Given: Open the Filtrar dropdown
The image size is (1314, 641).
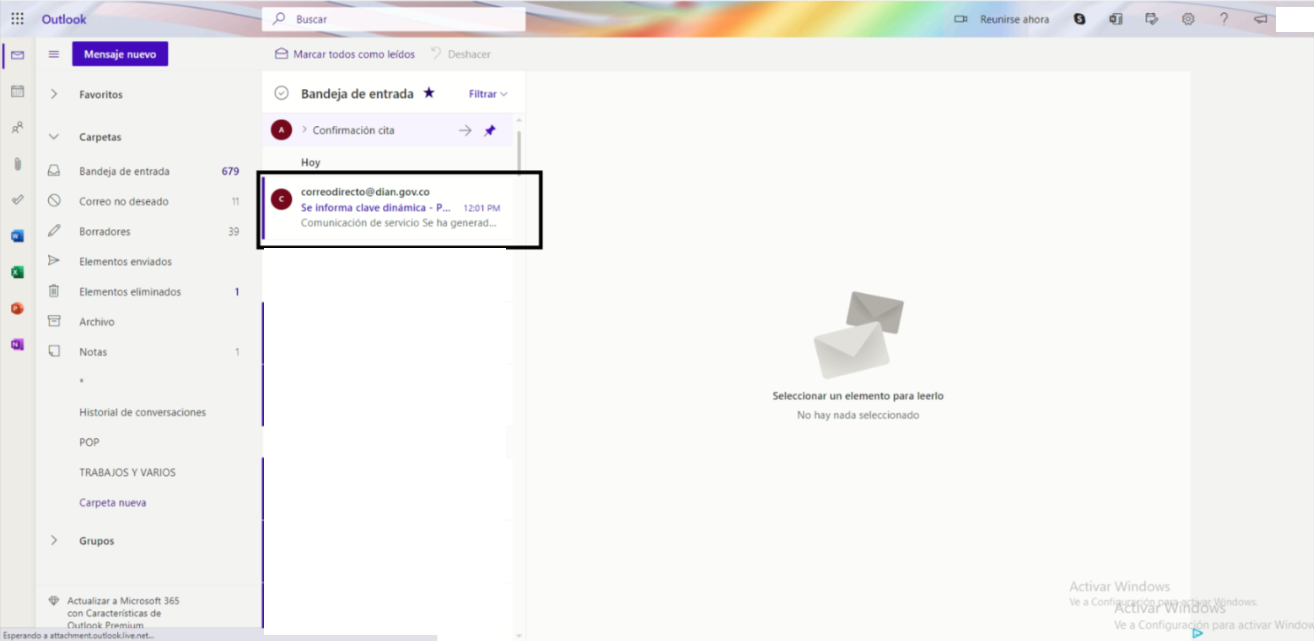Looking at the screenshot, I should pyautogui.click(x=488, y=94).
